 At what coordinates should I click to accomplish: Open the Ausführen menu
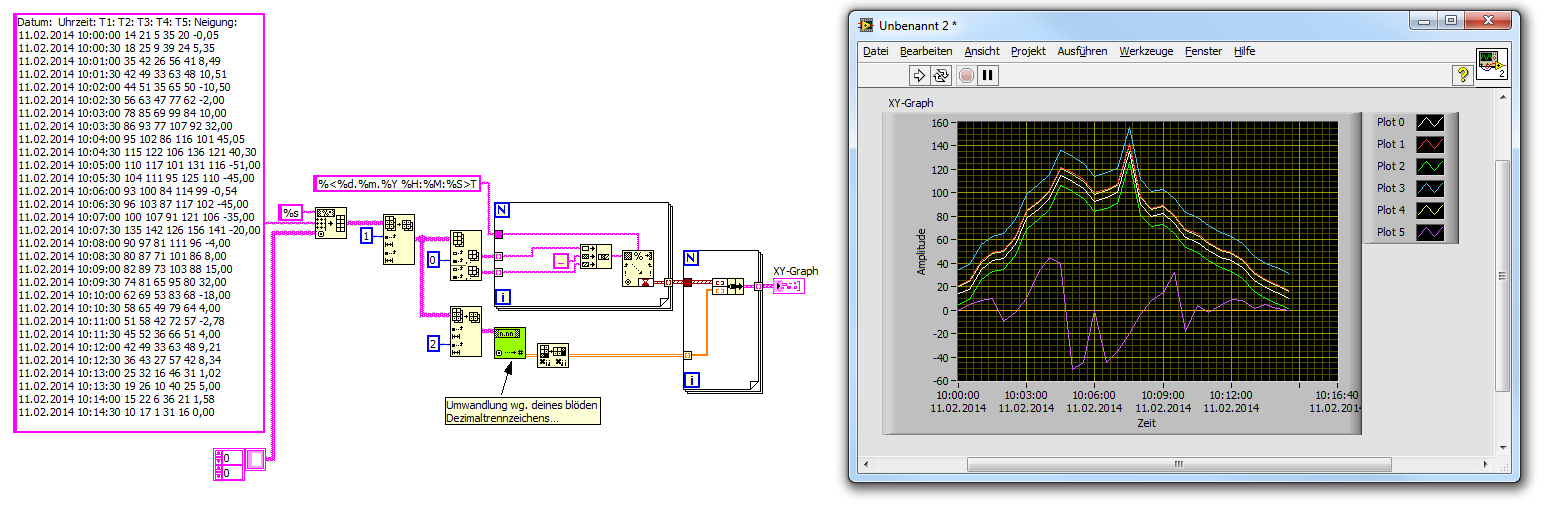(x=1082, y=51)
